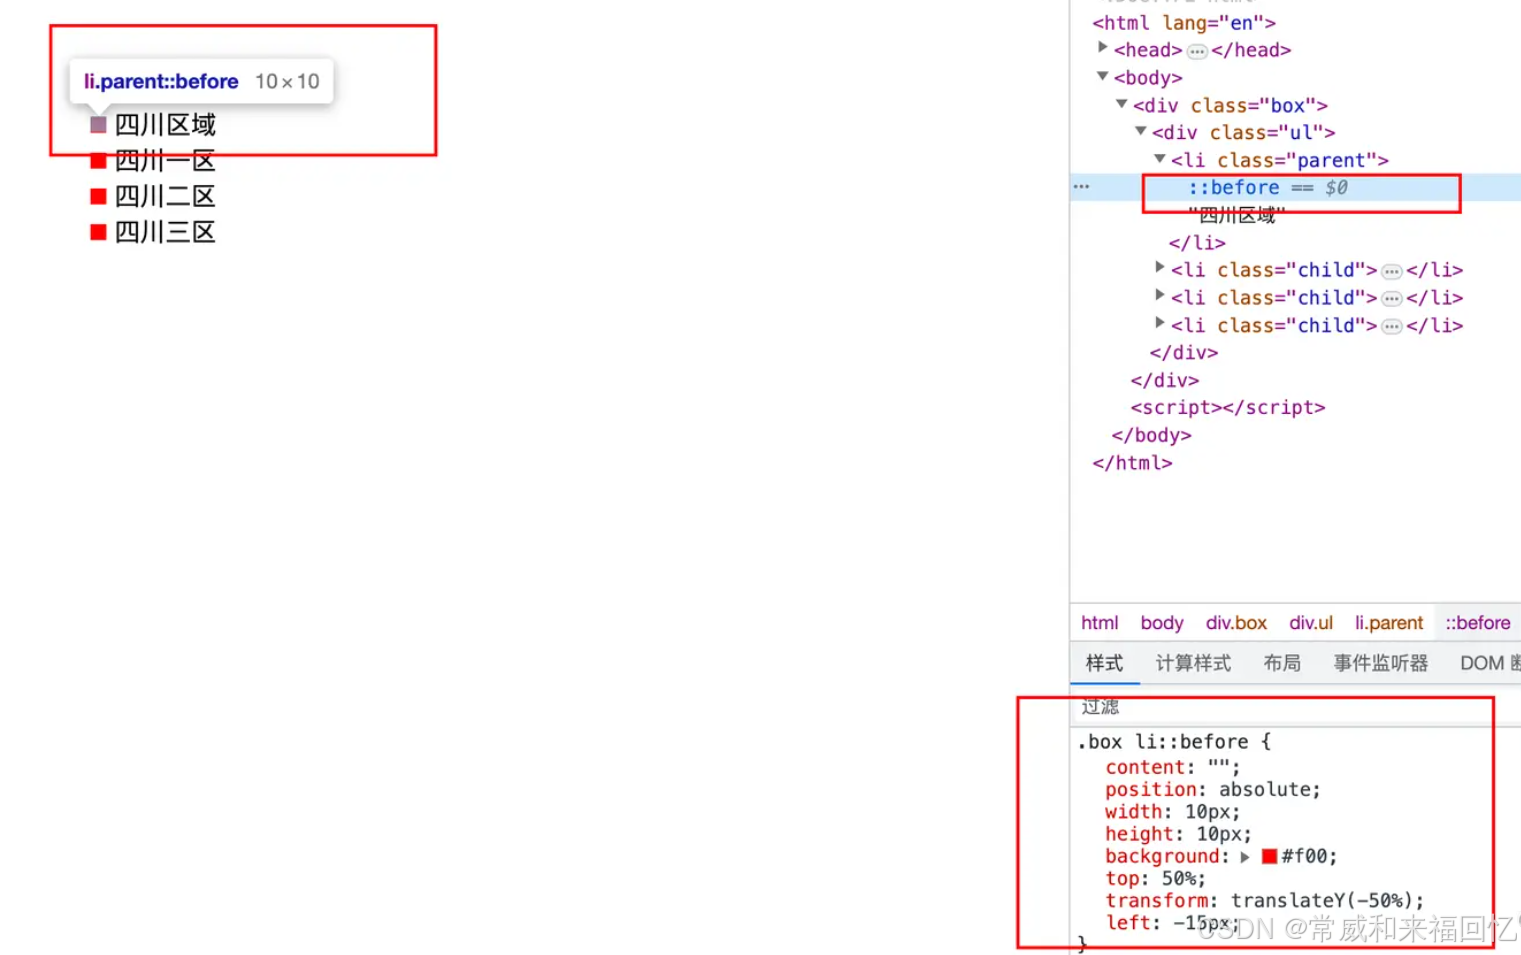Viewport: 1521px width, 955px height.
Task: Expand the third li class="child" node
Action: tap(1159, 324)
